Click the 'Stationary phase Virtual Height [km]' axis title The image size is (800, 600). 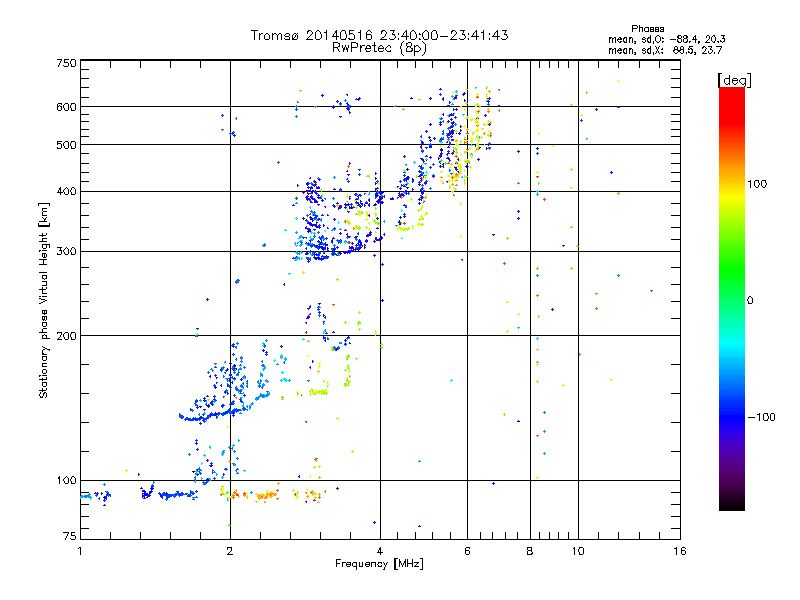pyautogui.click(x=43, y=300)
